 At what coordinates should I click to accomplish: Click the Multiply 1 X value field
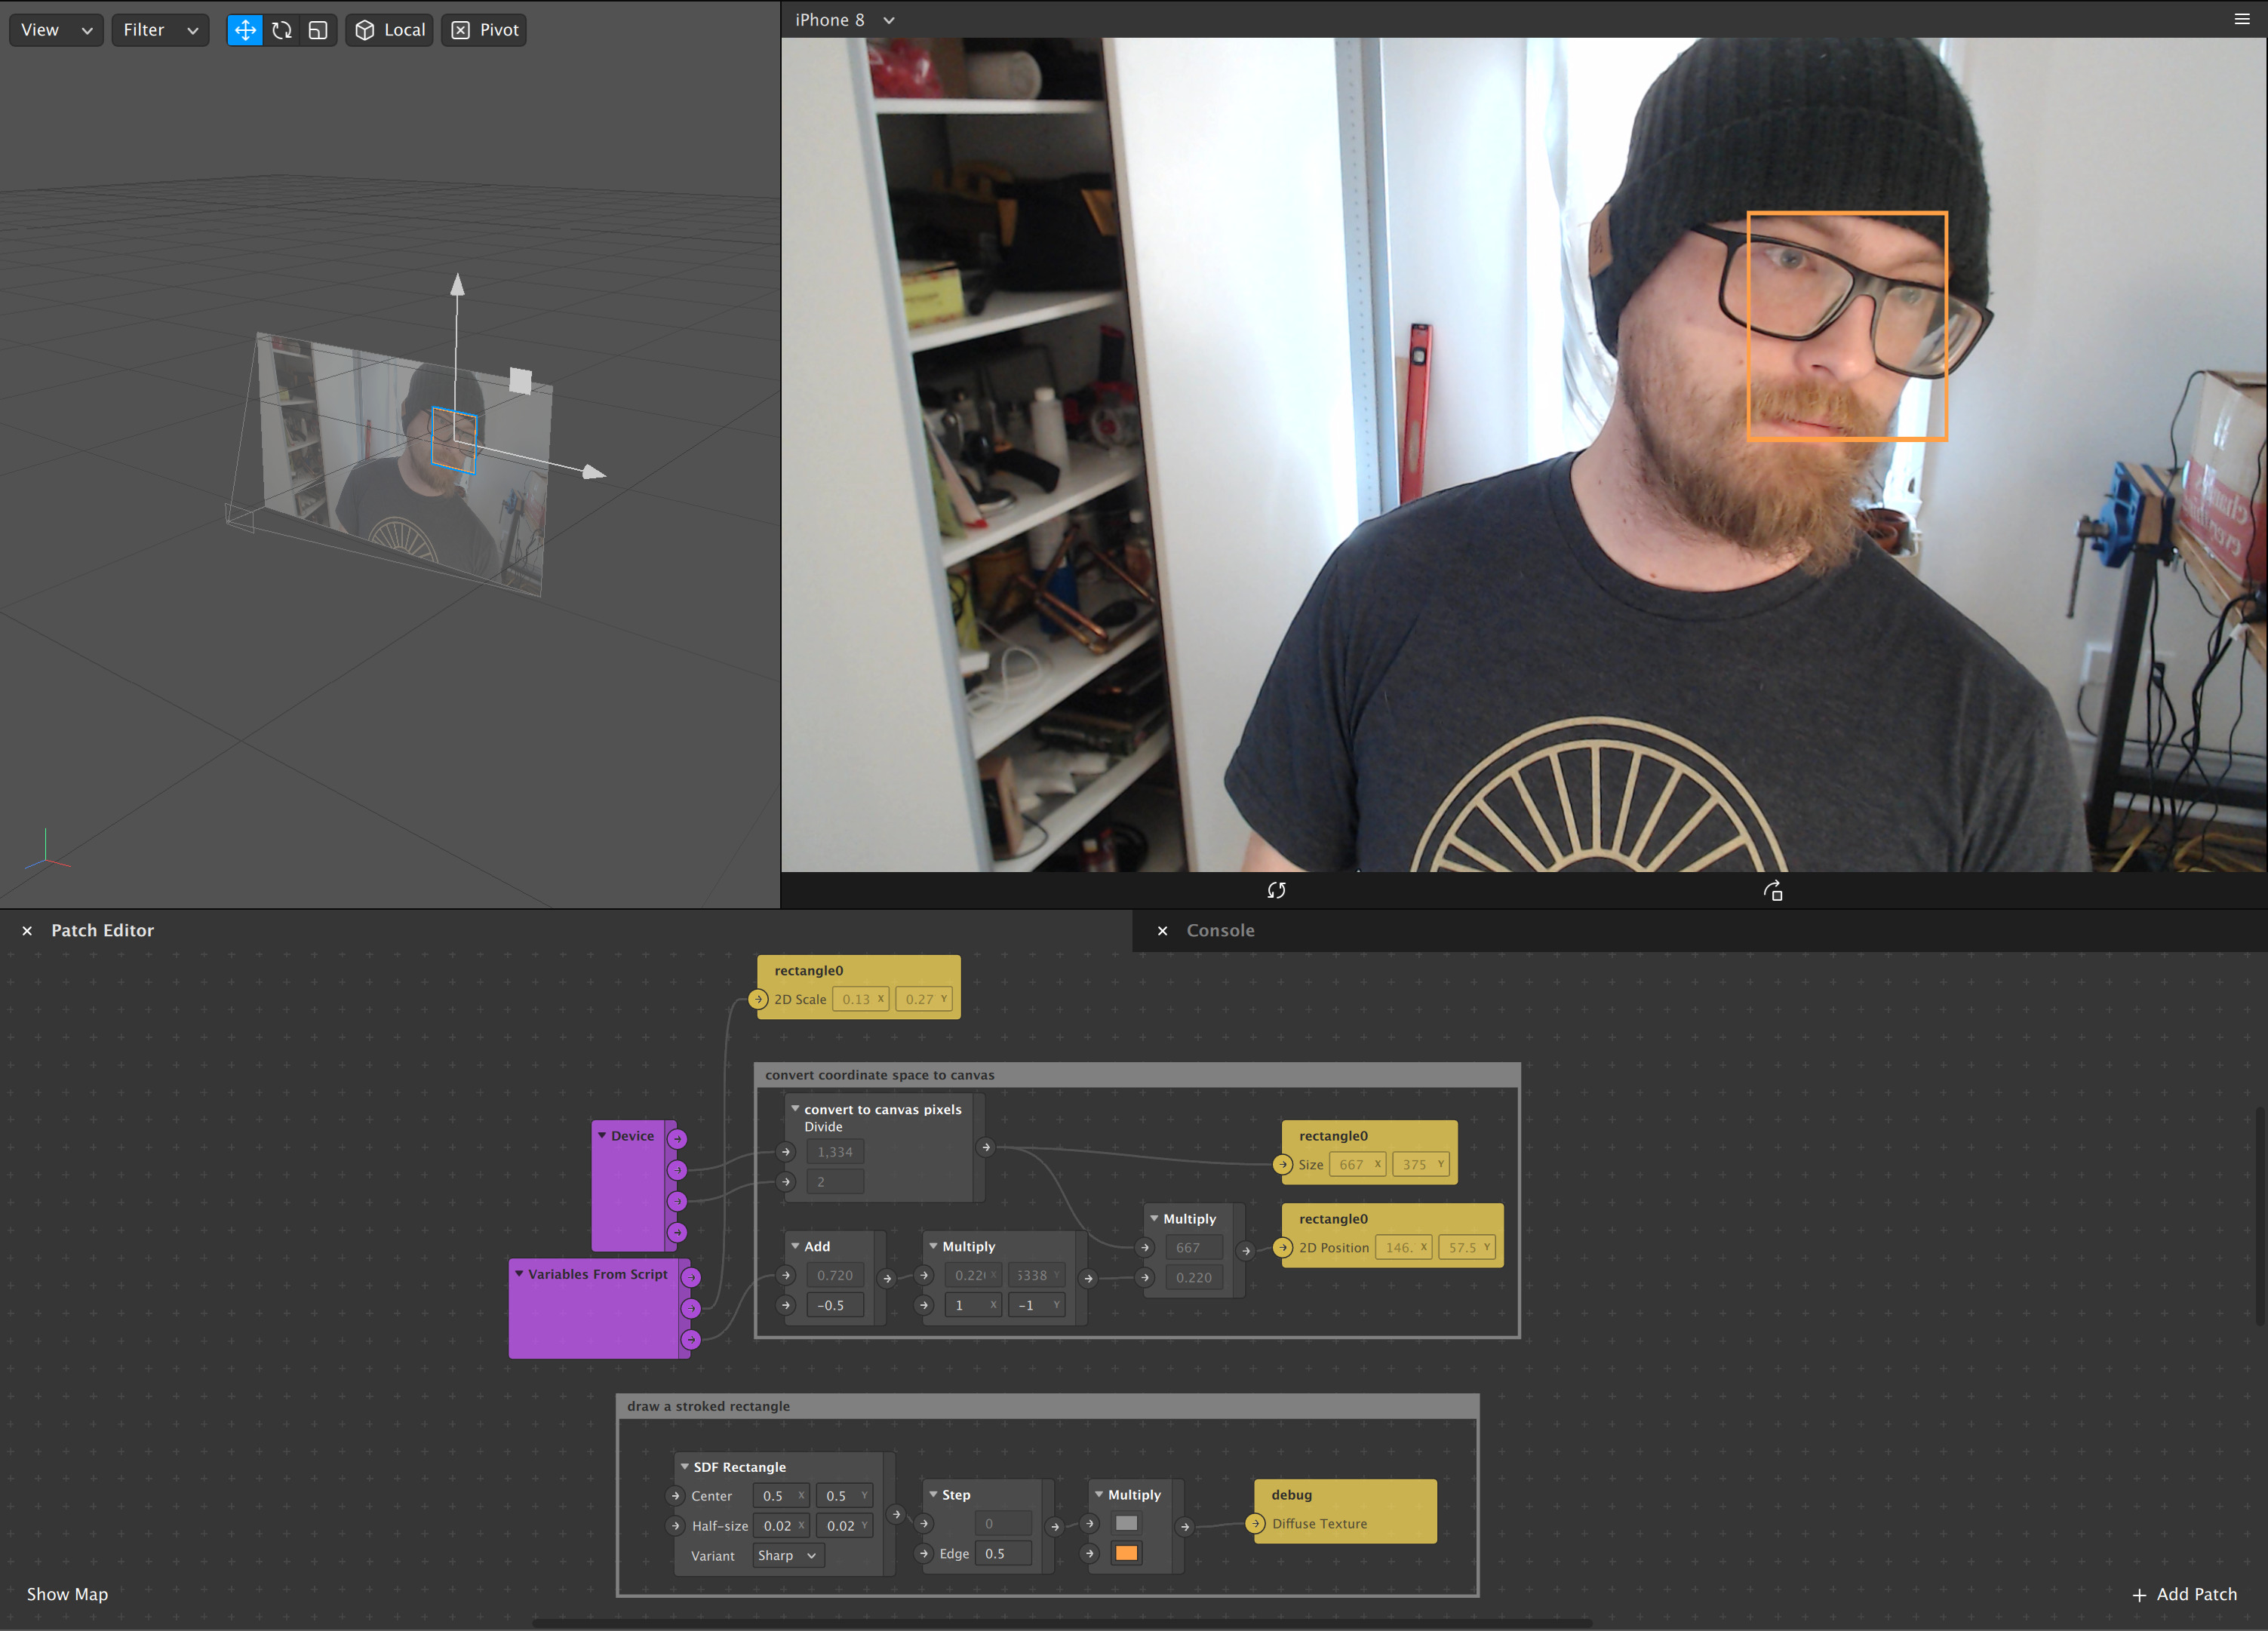coord(973,1305)
